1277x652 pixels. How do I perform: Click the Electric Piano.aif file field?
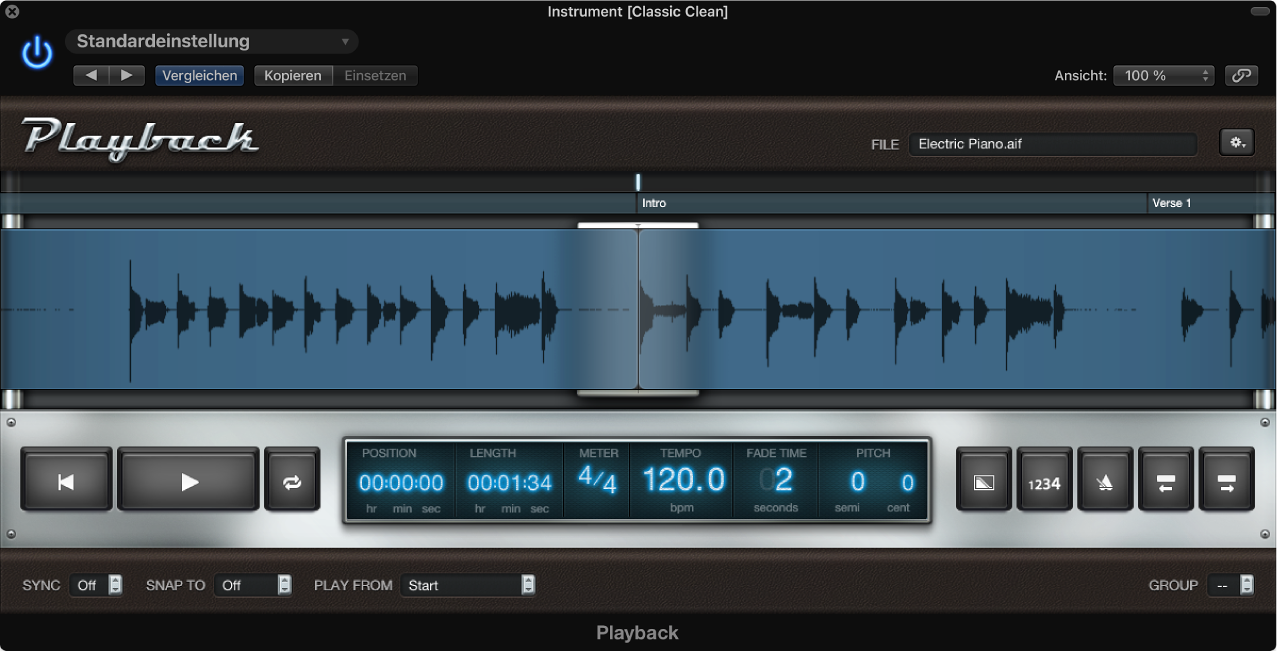point(1053,143)
